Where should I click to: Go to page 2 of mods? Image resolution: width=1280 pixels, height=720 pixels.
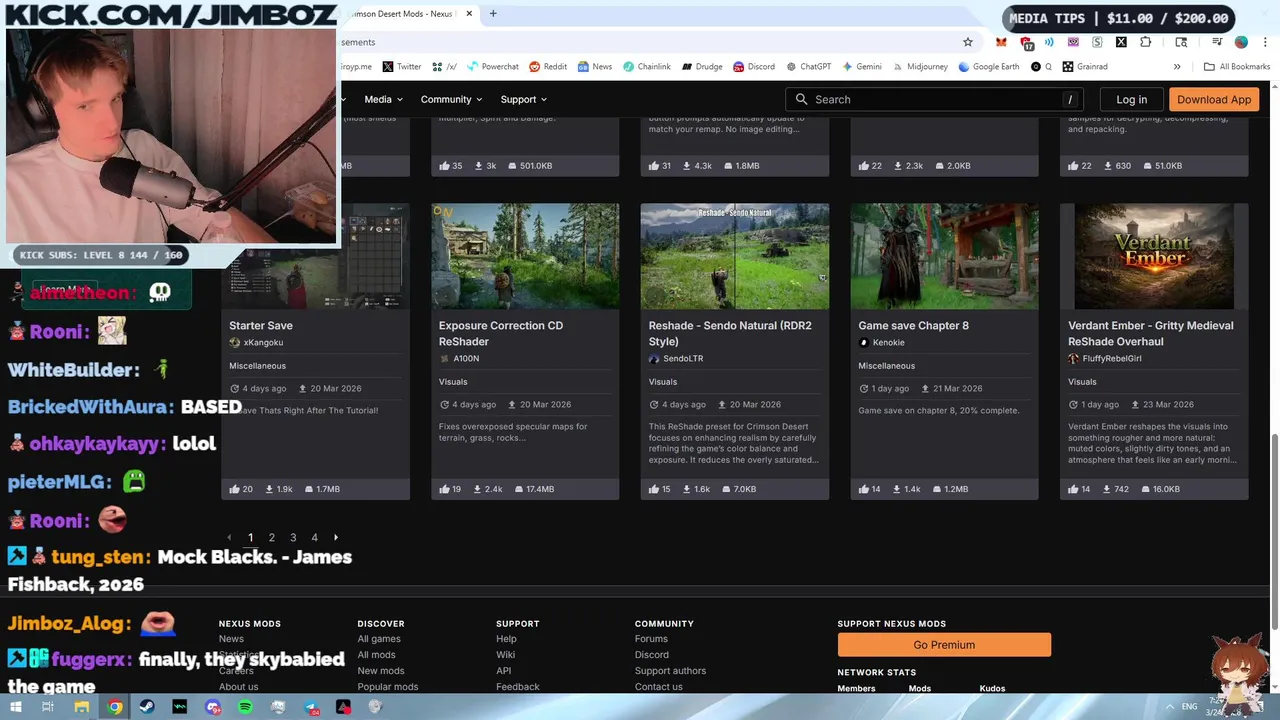click(271, 537)
